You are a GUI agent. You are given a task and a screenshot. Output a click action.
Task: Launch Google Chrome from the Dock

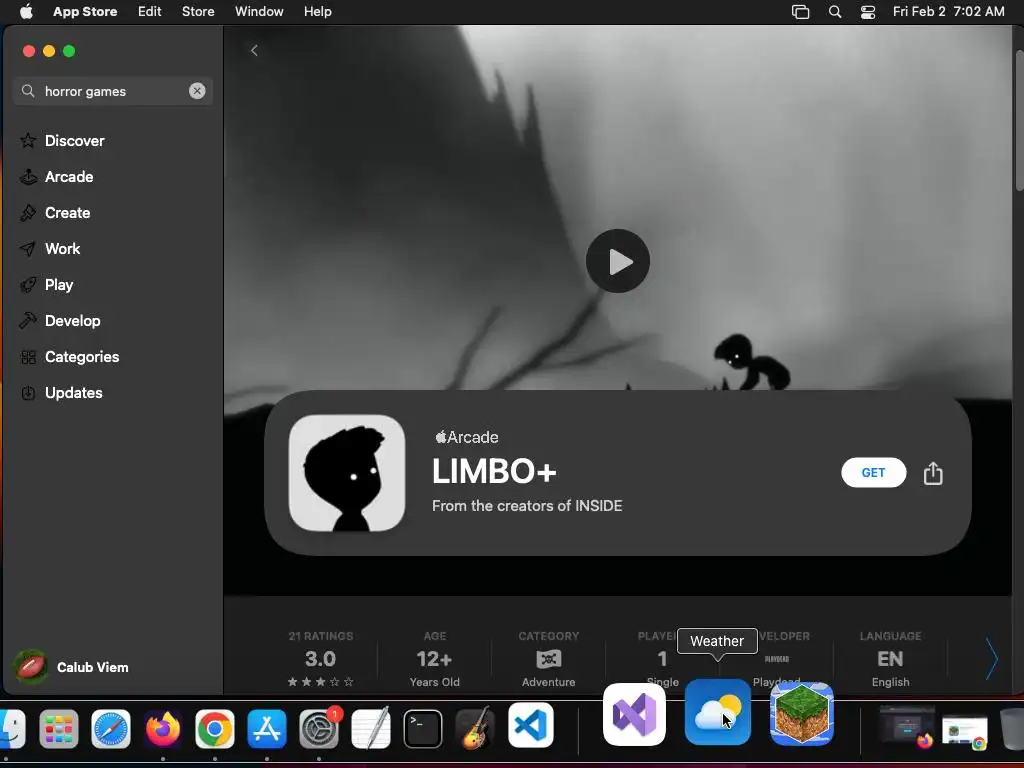214,729
